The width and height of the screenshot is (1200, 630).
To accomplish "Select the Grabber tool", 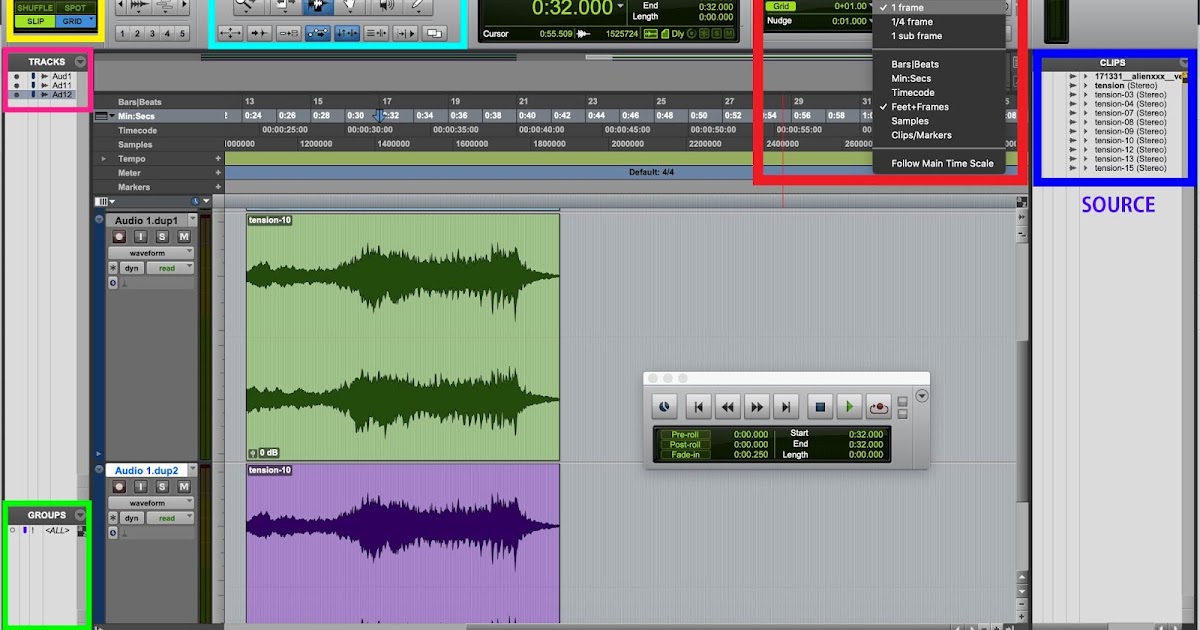I will tap(350, 6).
